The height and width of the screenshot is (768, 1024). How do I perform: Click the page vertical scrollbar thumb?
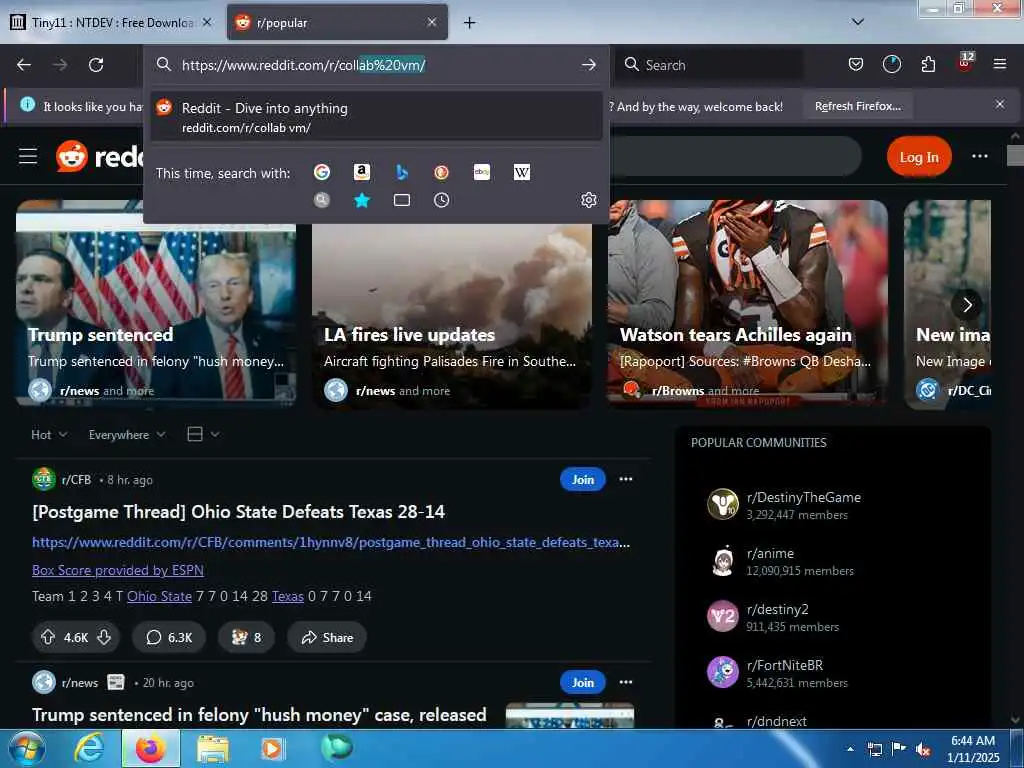[1014, 156]
